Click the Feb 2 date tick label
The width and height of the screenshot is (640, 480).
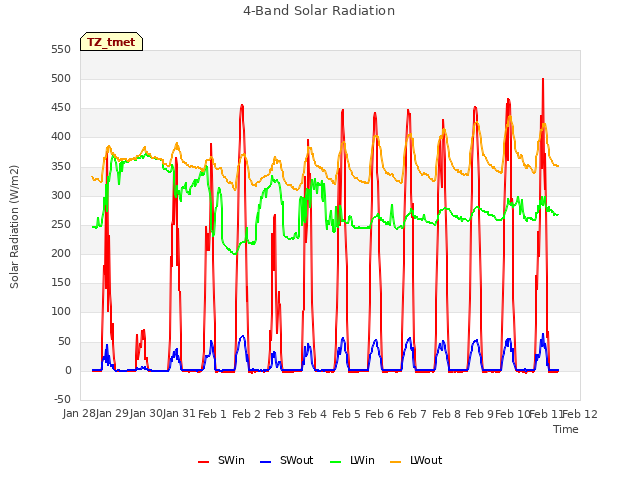246,414
